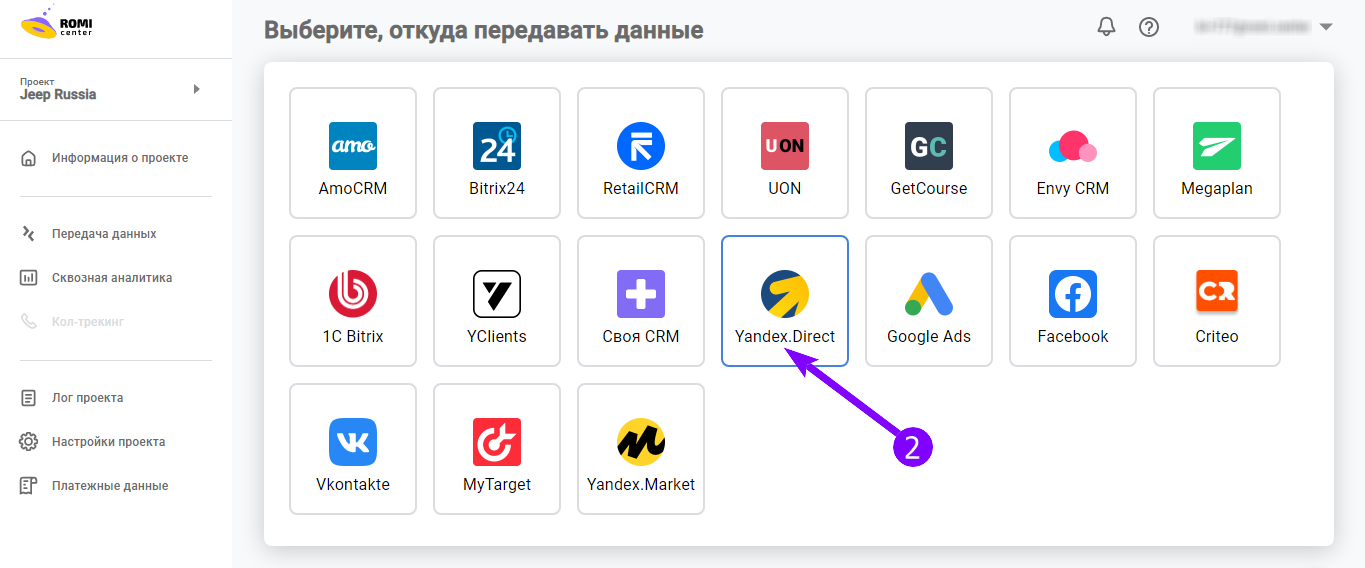Click the ROMI center logo
Image resolution: width=1365 pixels, height=568 pixels.
55,23
